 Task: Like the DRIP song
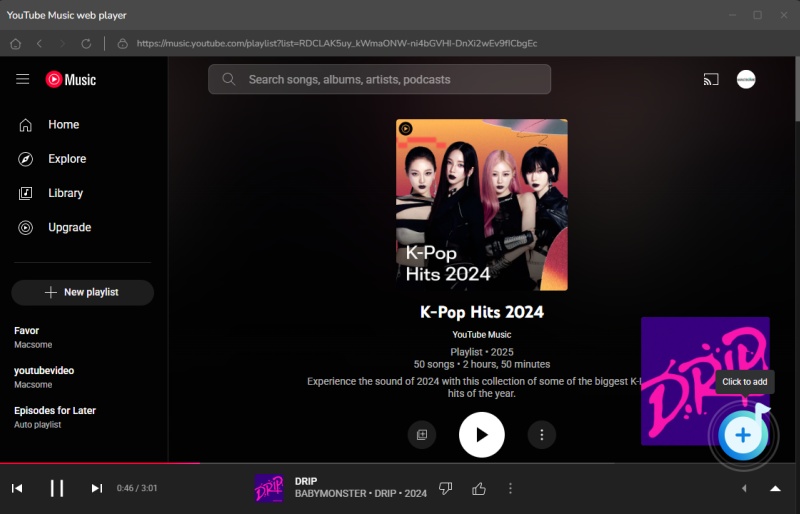[479, 488]
